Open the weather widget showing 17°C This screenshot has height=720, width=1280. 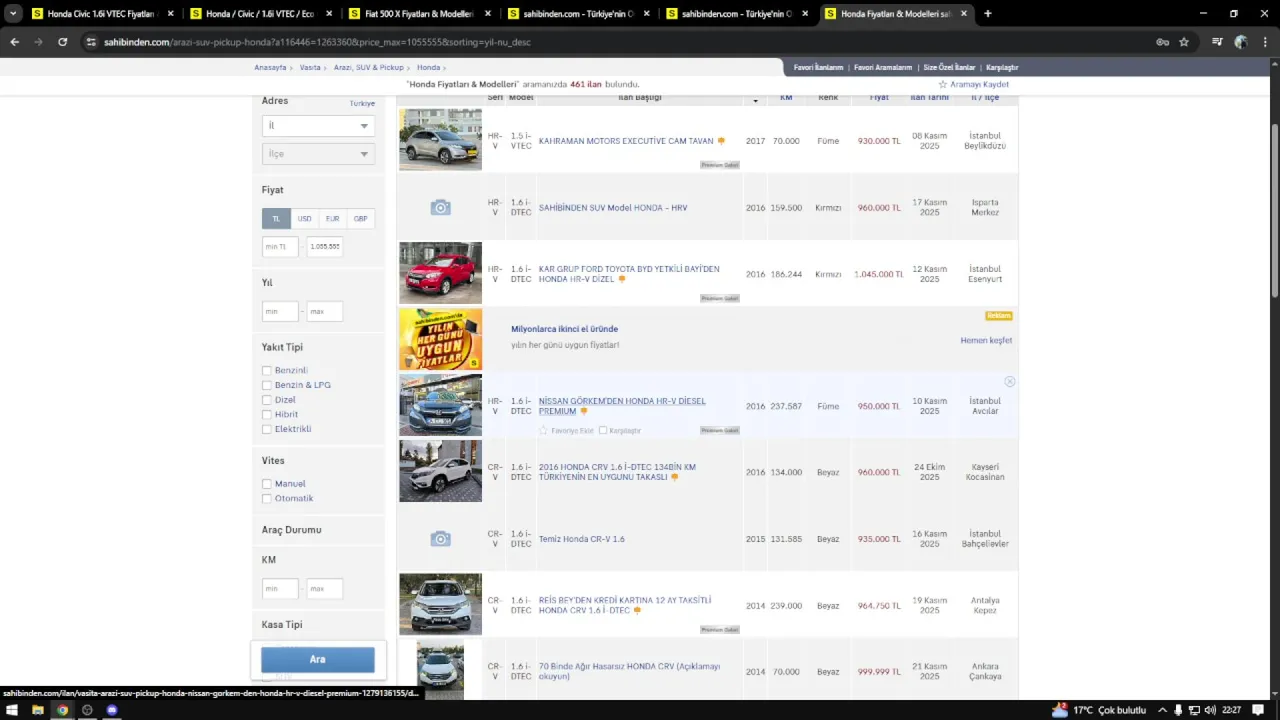point(1098,710)
